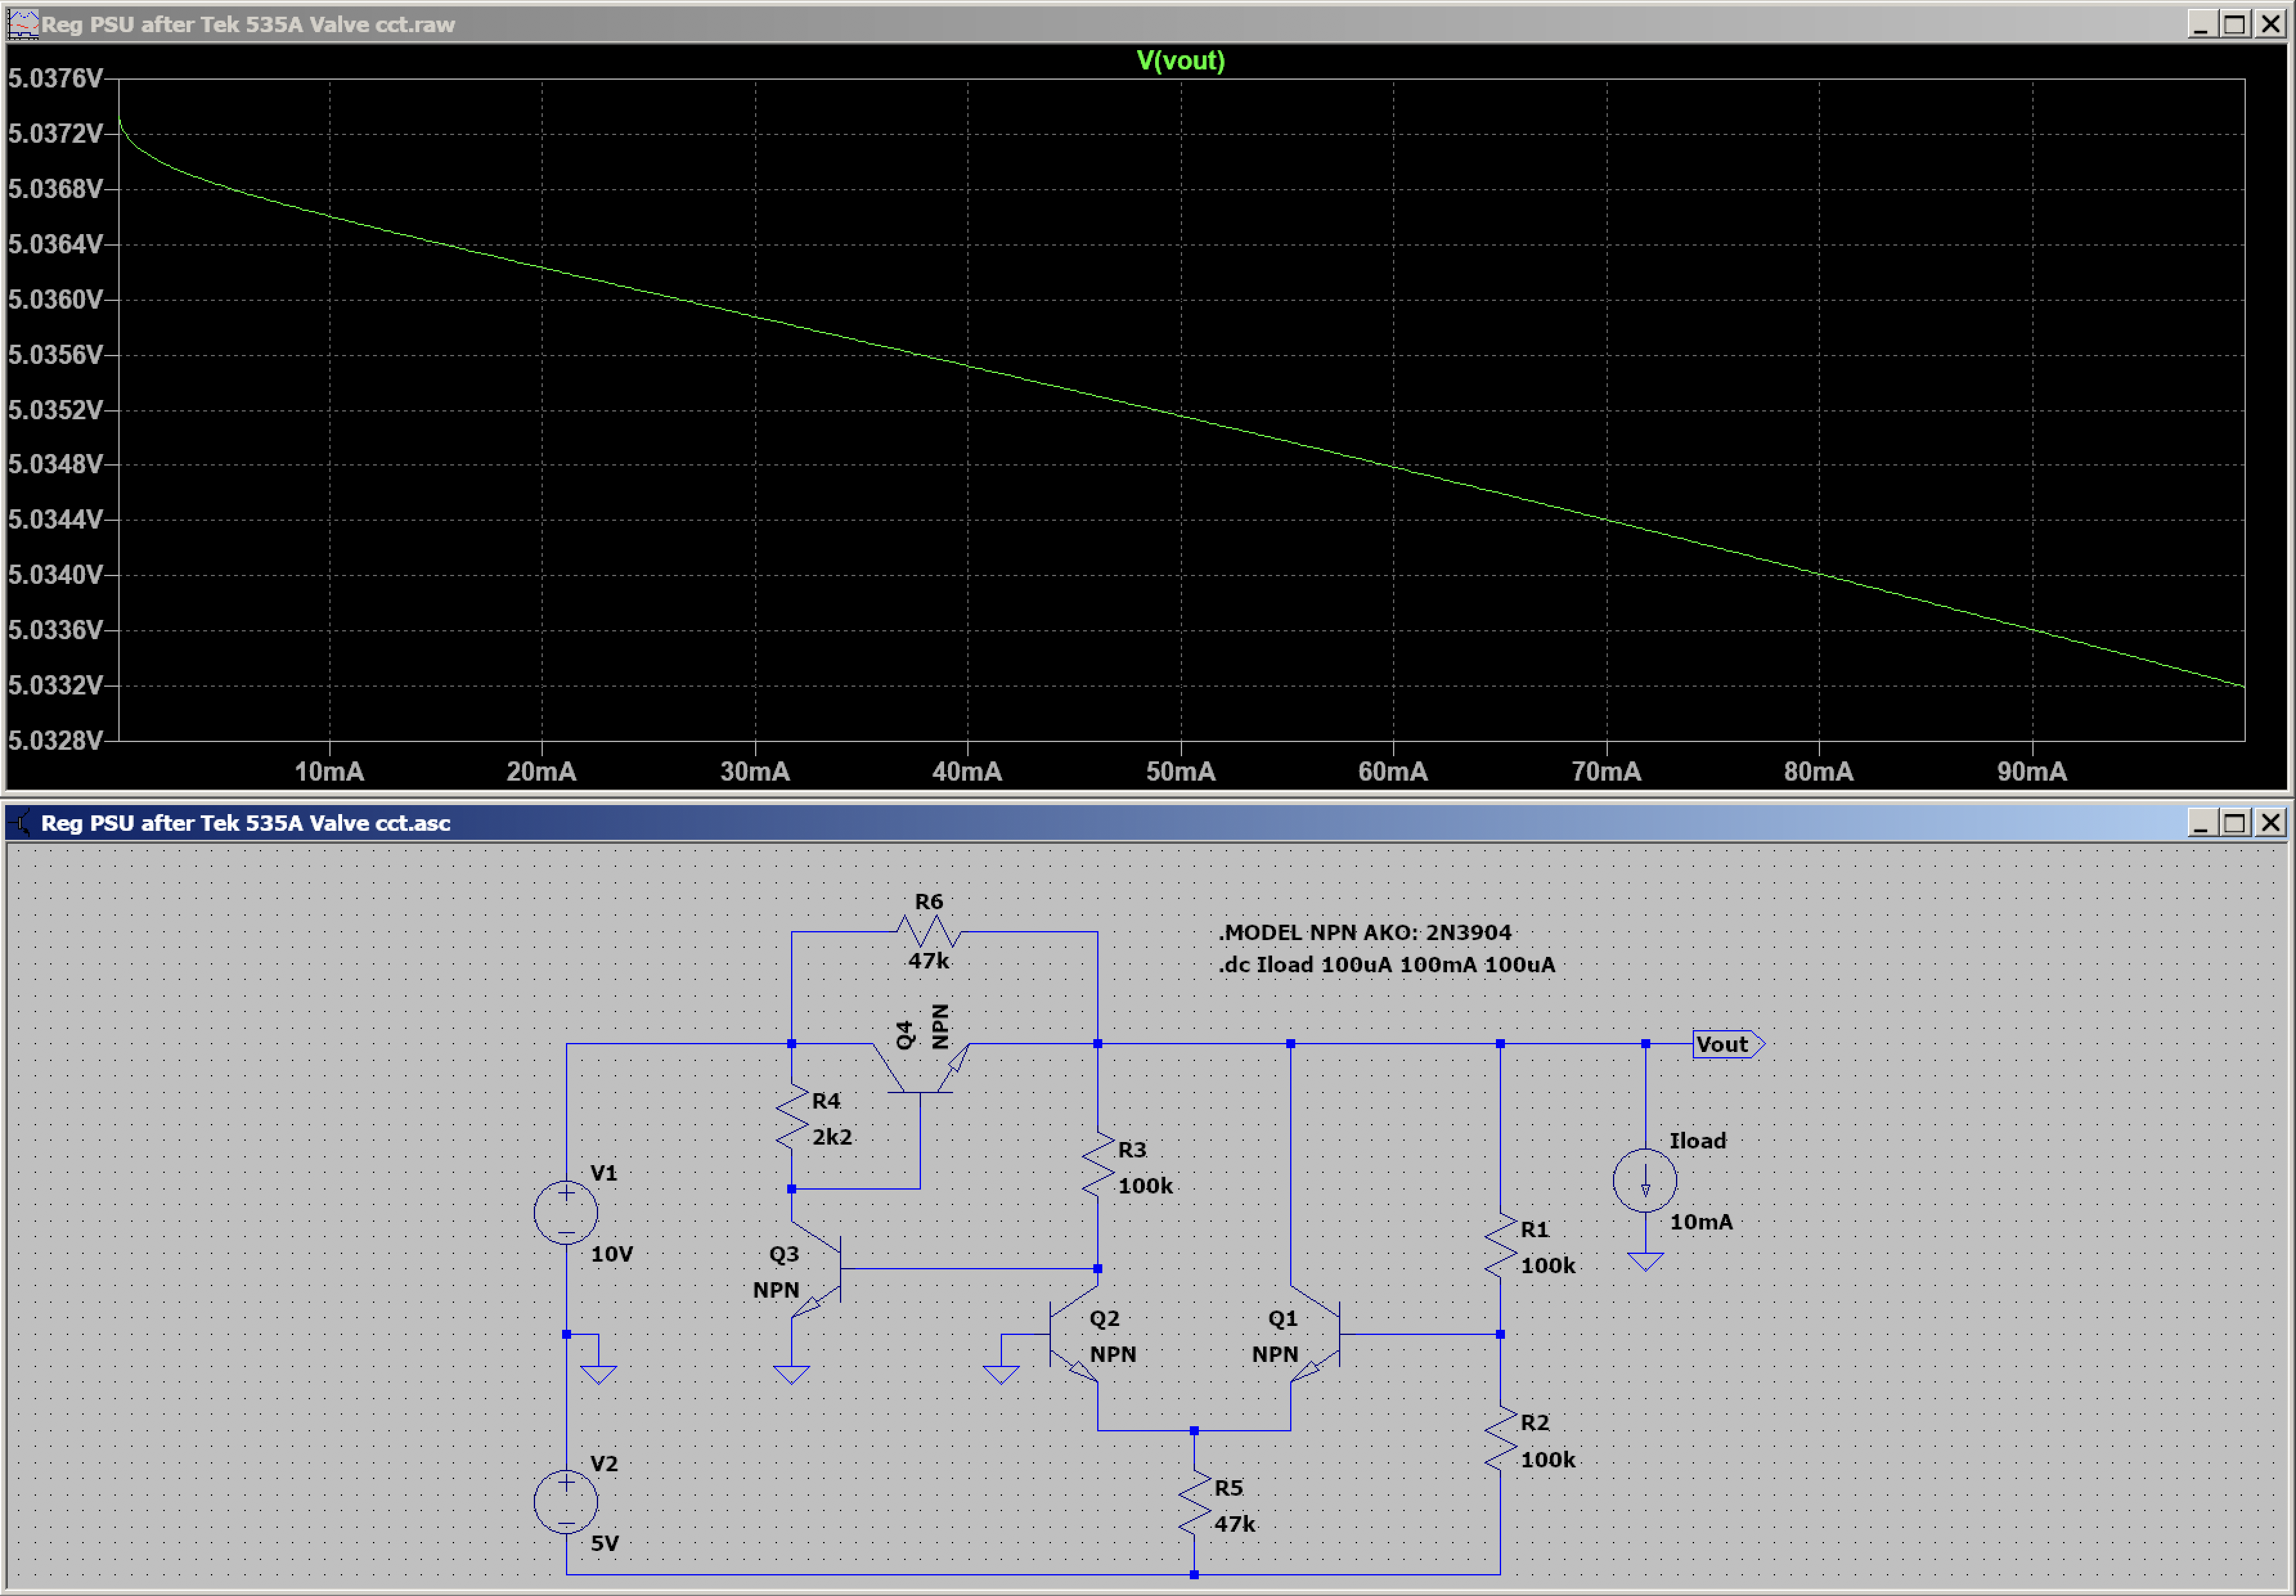Select the Q4 NPN transistor symbol
The width and height of the screenshot is (2296, 1596).
tap(920, 1068)
